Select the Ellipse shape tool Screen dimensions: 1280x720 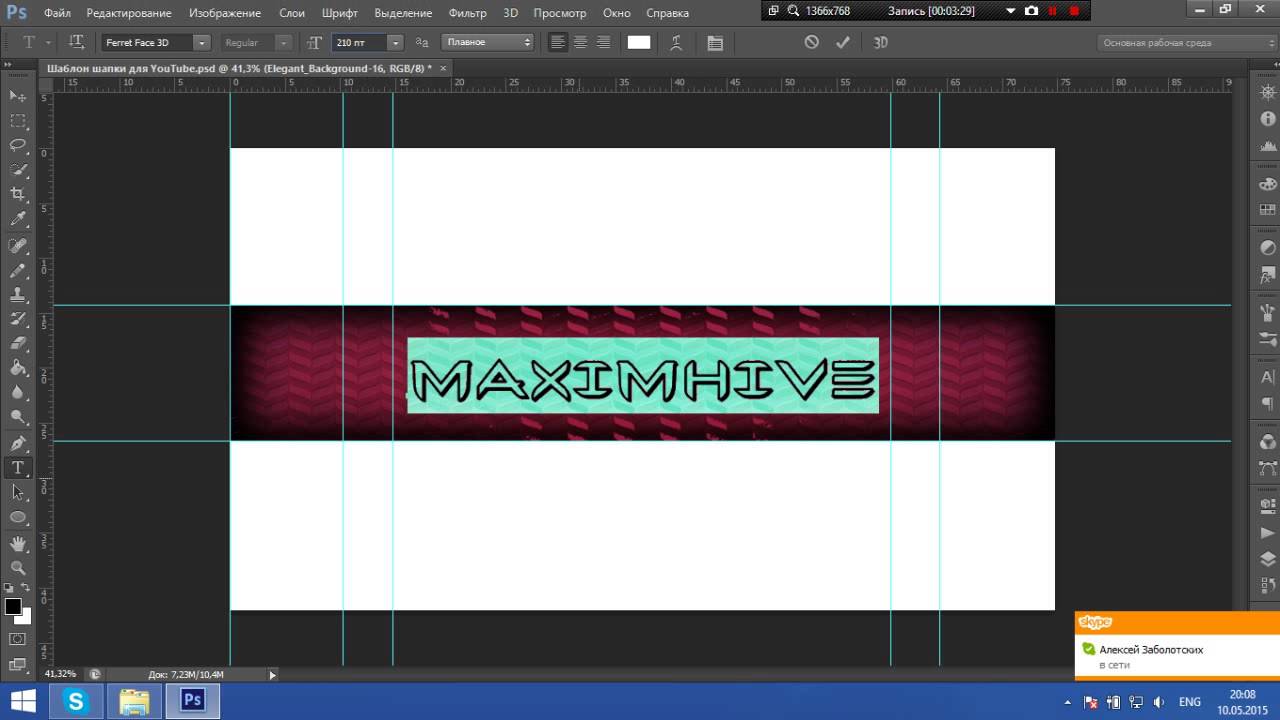pos(18,517)
